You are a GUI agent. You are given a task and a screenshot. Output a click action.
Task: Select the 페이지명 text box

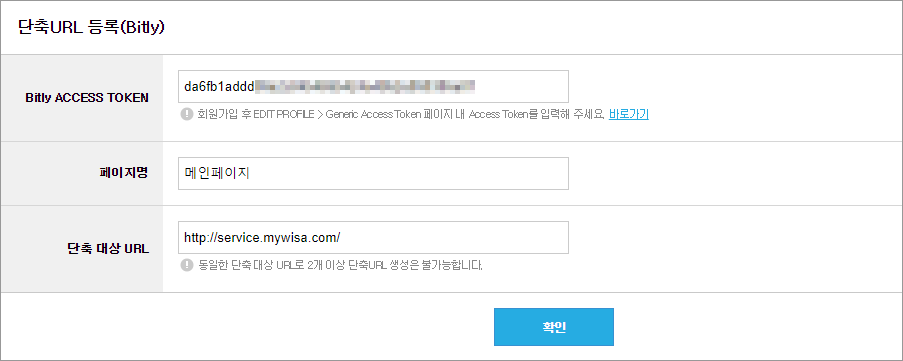tap(373, 173)
